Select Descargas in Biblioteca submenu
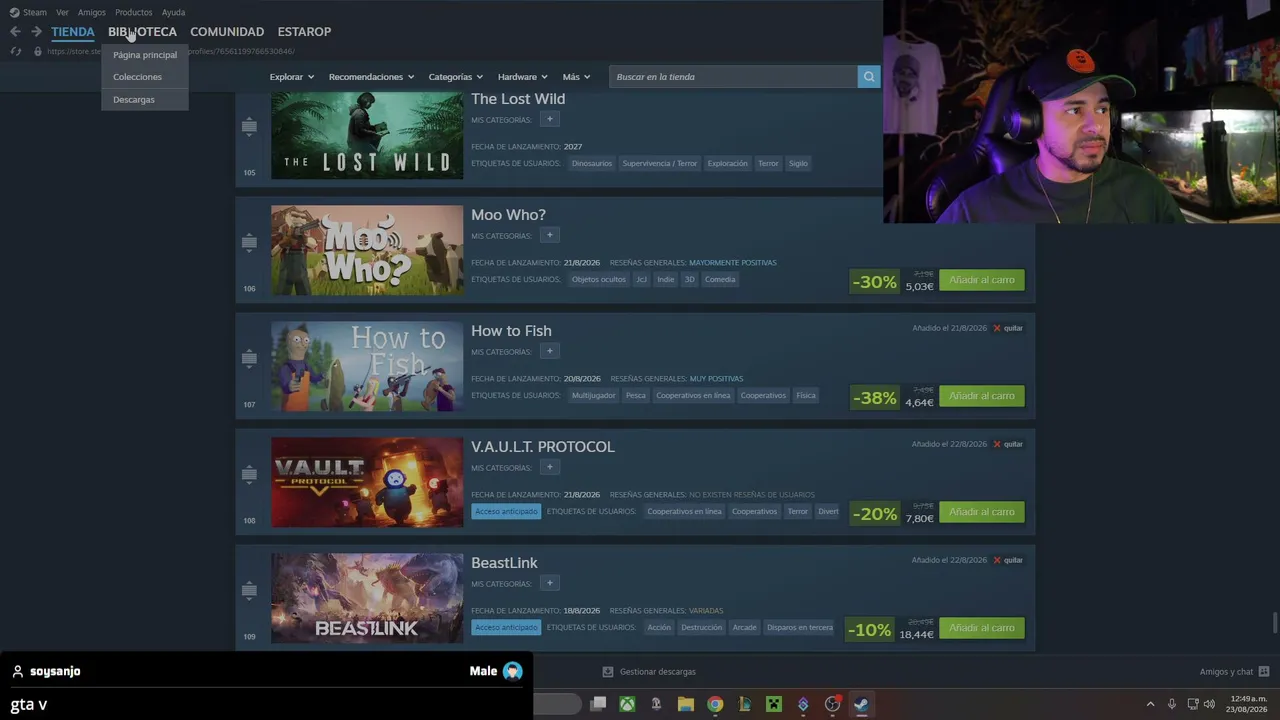1280x720 pixels. tap(145, 100)
